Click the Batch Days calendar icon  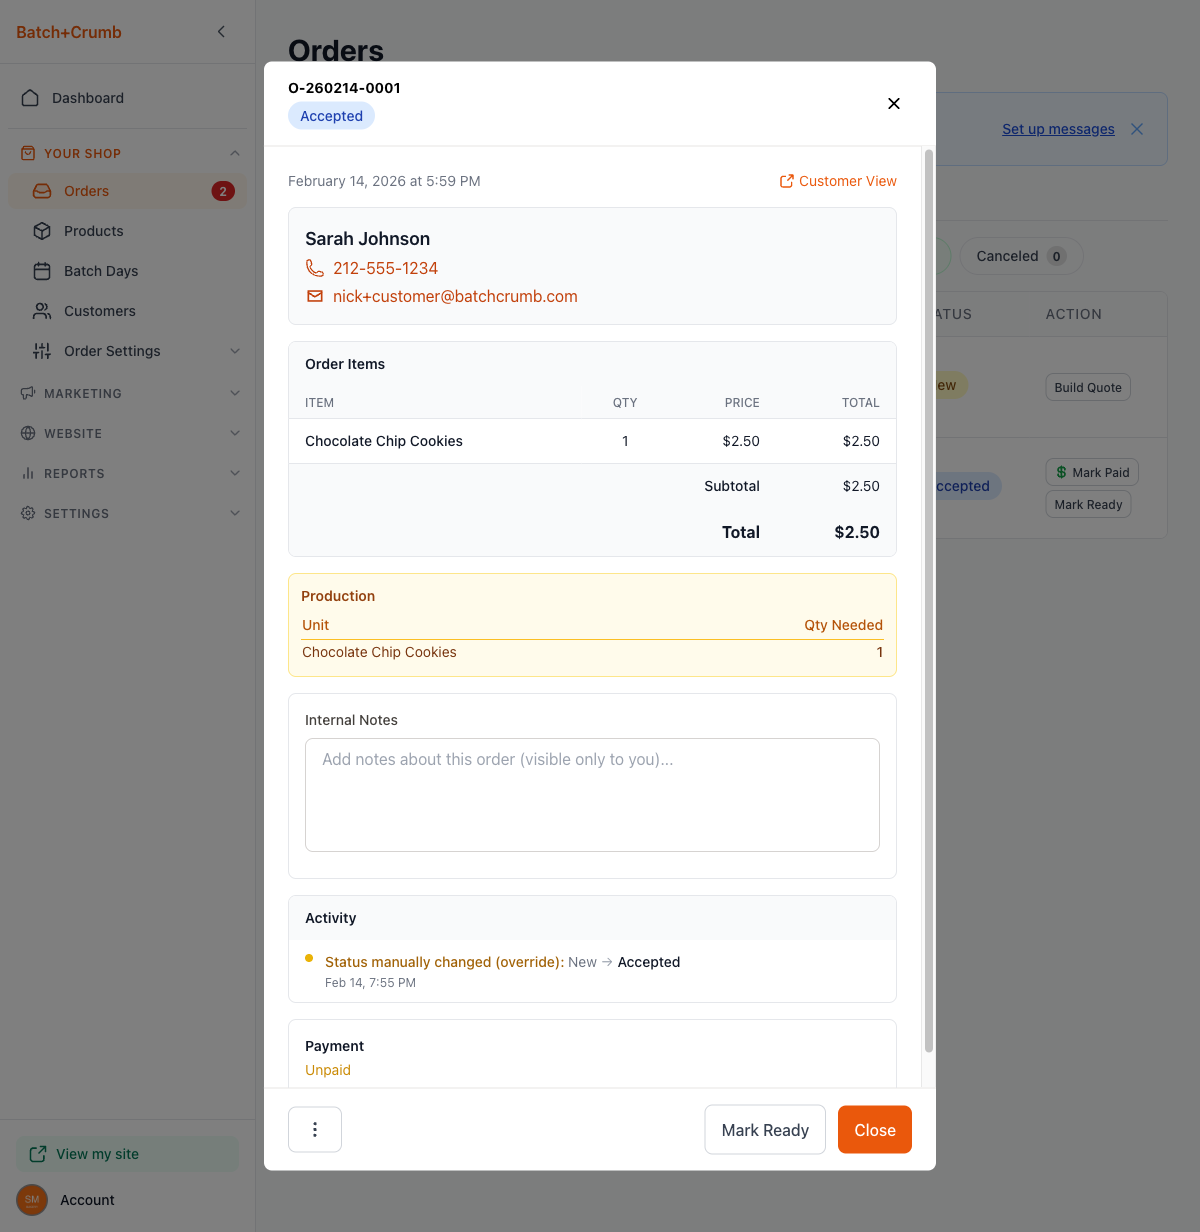pyautogui.click(x=42, y=271)
